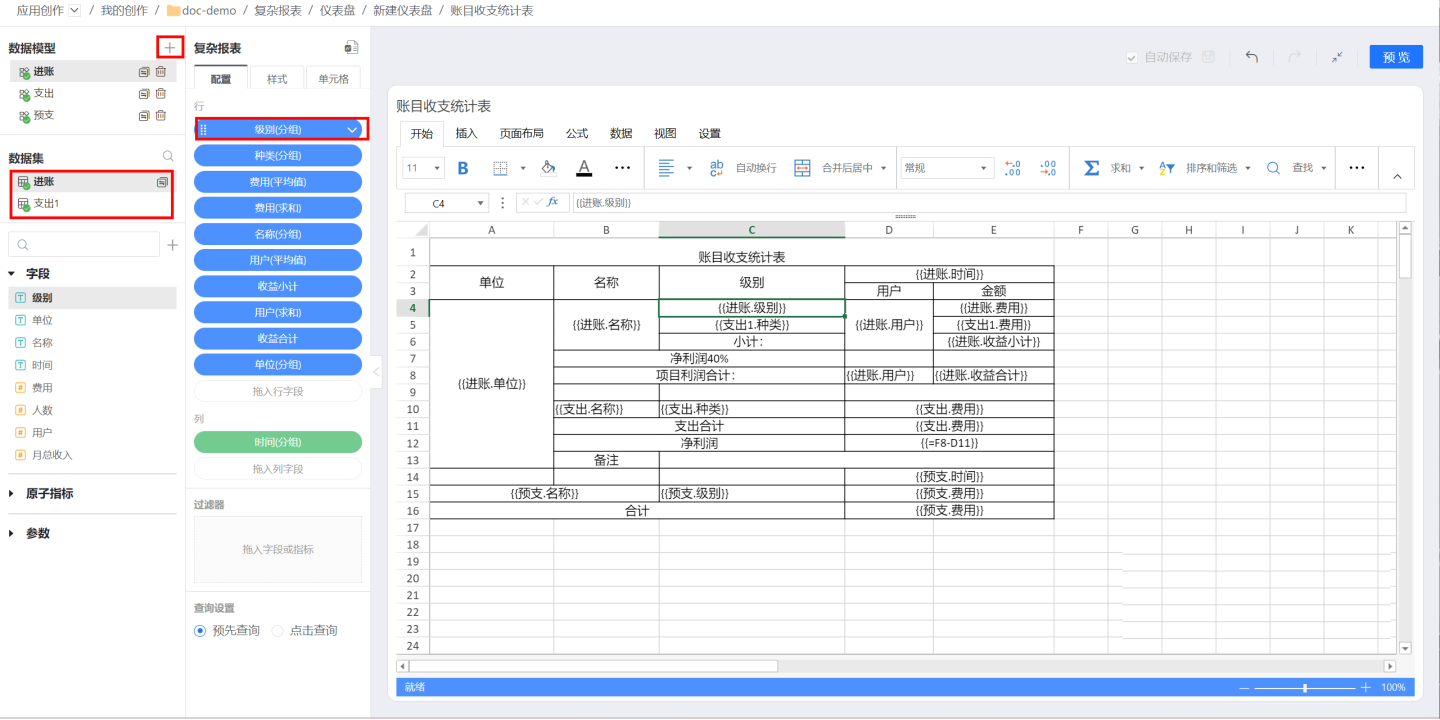Select the 预先查询 radio button
The height and width of the screenshot is (720, 1440).
200,631
